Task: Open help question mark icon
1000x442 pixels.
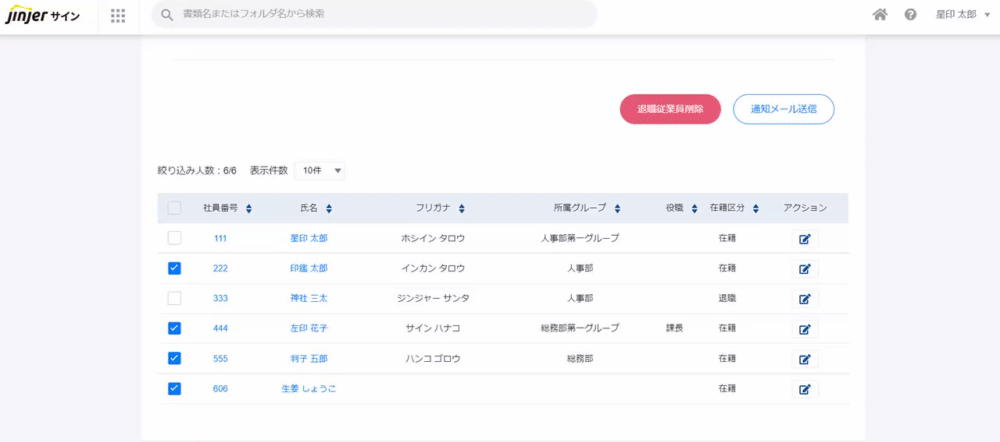Action: pyautogui.click(x=911, y=15)
